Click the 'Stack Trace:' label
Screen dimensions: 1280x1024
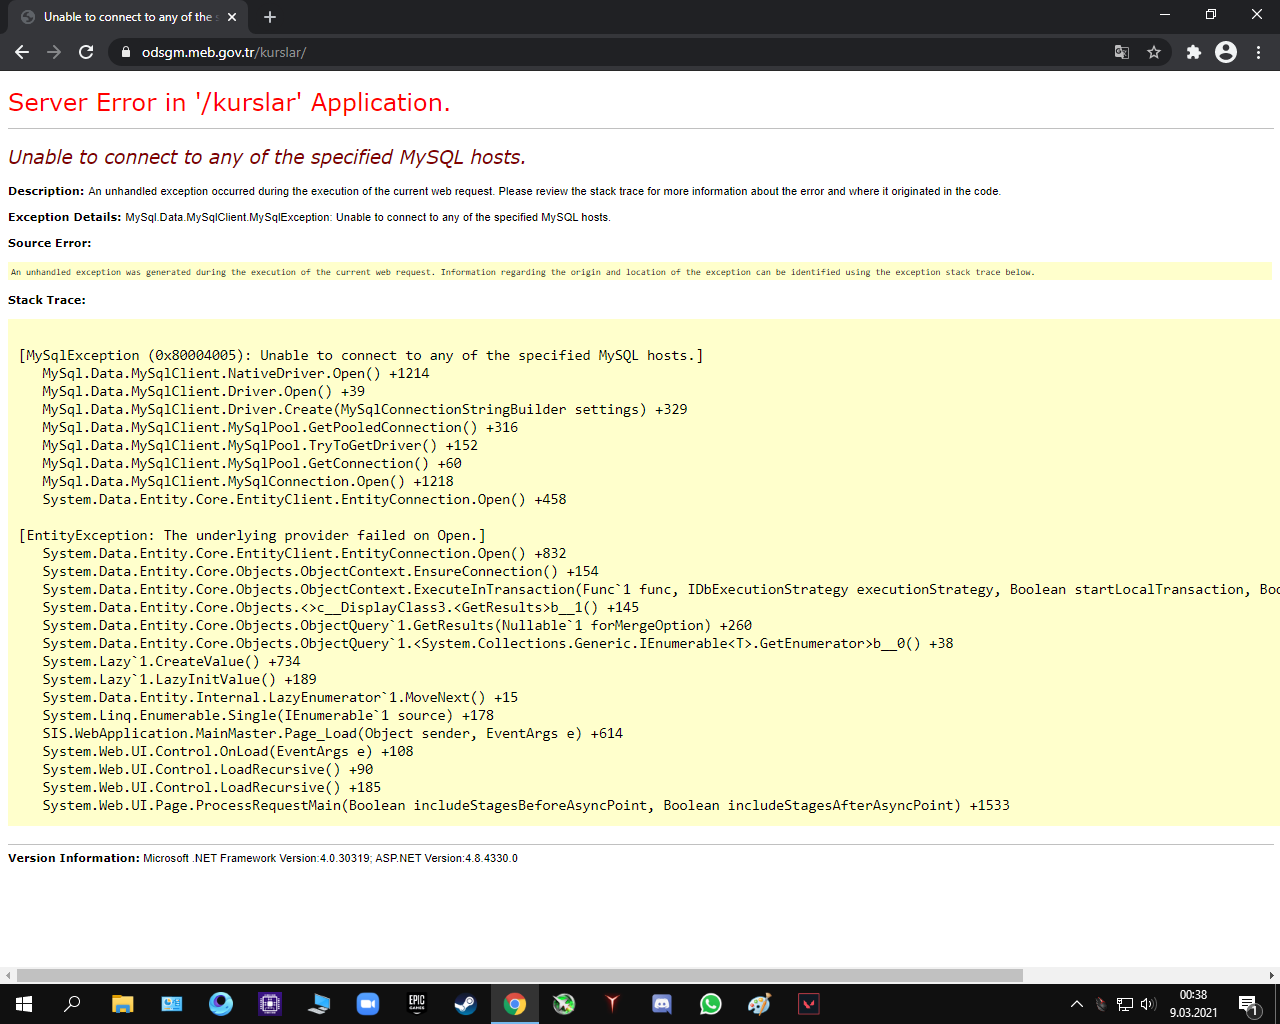click(47, 300)
